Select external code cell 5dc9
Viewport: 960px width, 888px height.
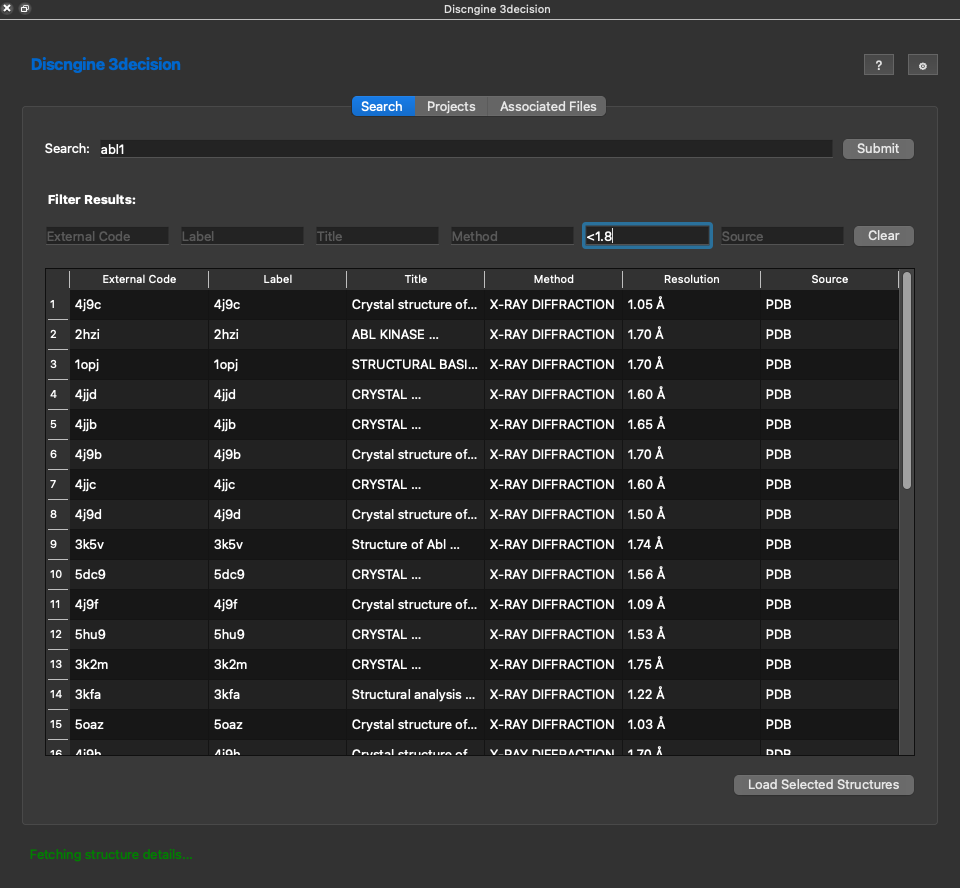tap(139, 574)
